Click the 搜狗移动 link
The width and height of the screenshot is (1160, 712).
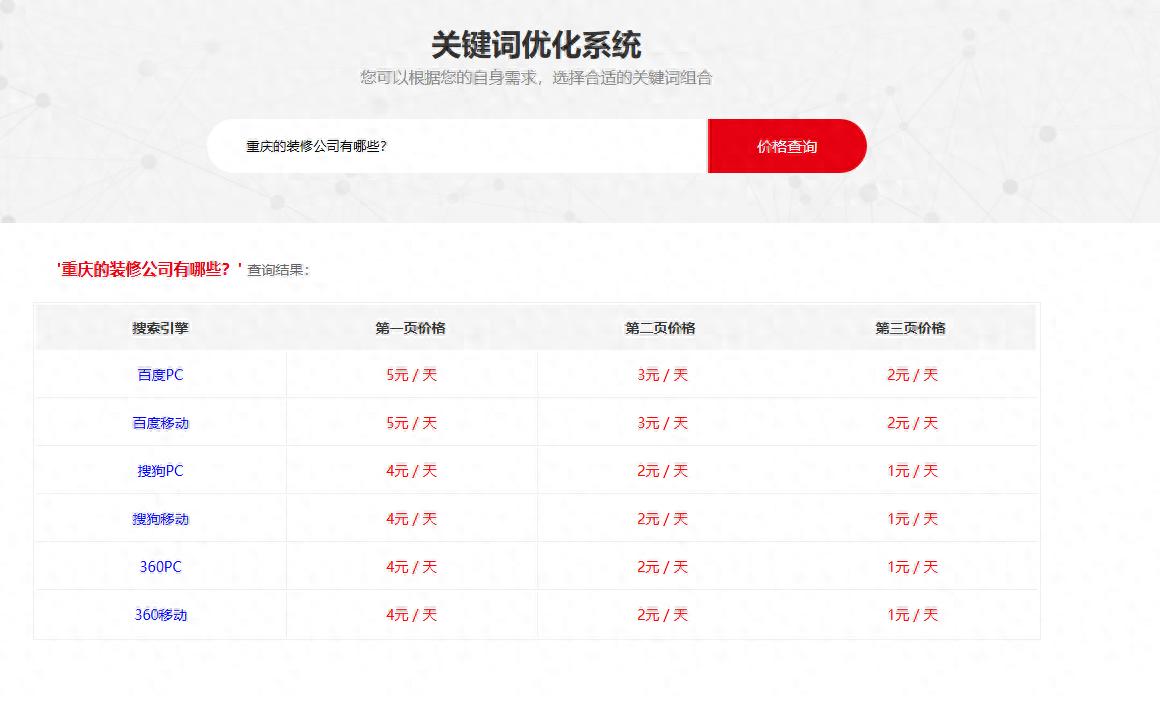pyautogui.click(x=160, y=518)
